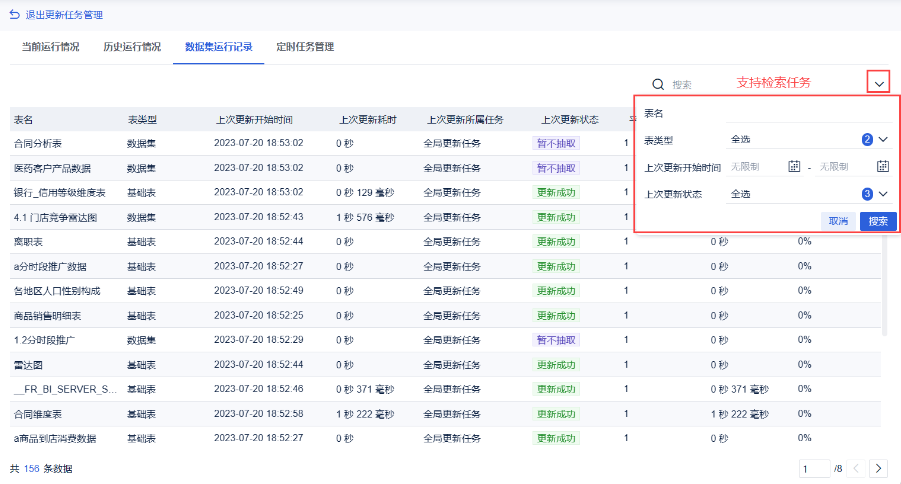901x484 pixels.
Task: Click the page number input box
Action: (x=814, y=468)
